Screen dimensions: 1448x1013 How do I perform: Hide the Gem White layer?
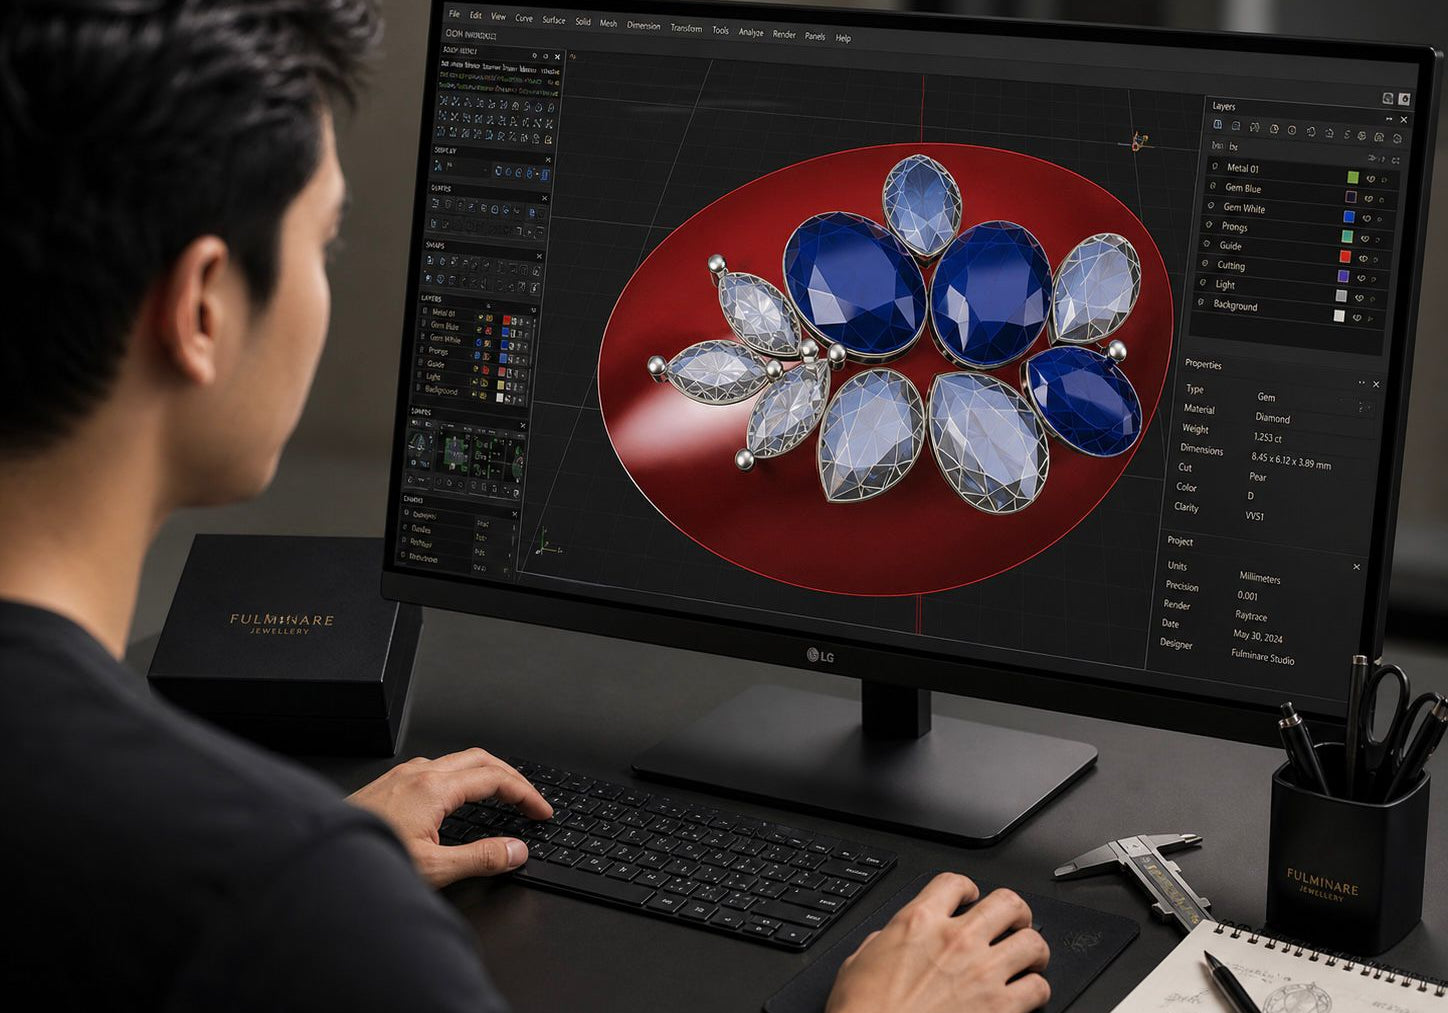[x=1366, y=218]
